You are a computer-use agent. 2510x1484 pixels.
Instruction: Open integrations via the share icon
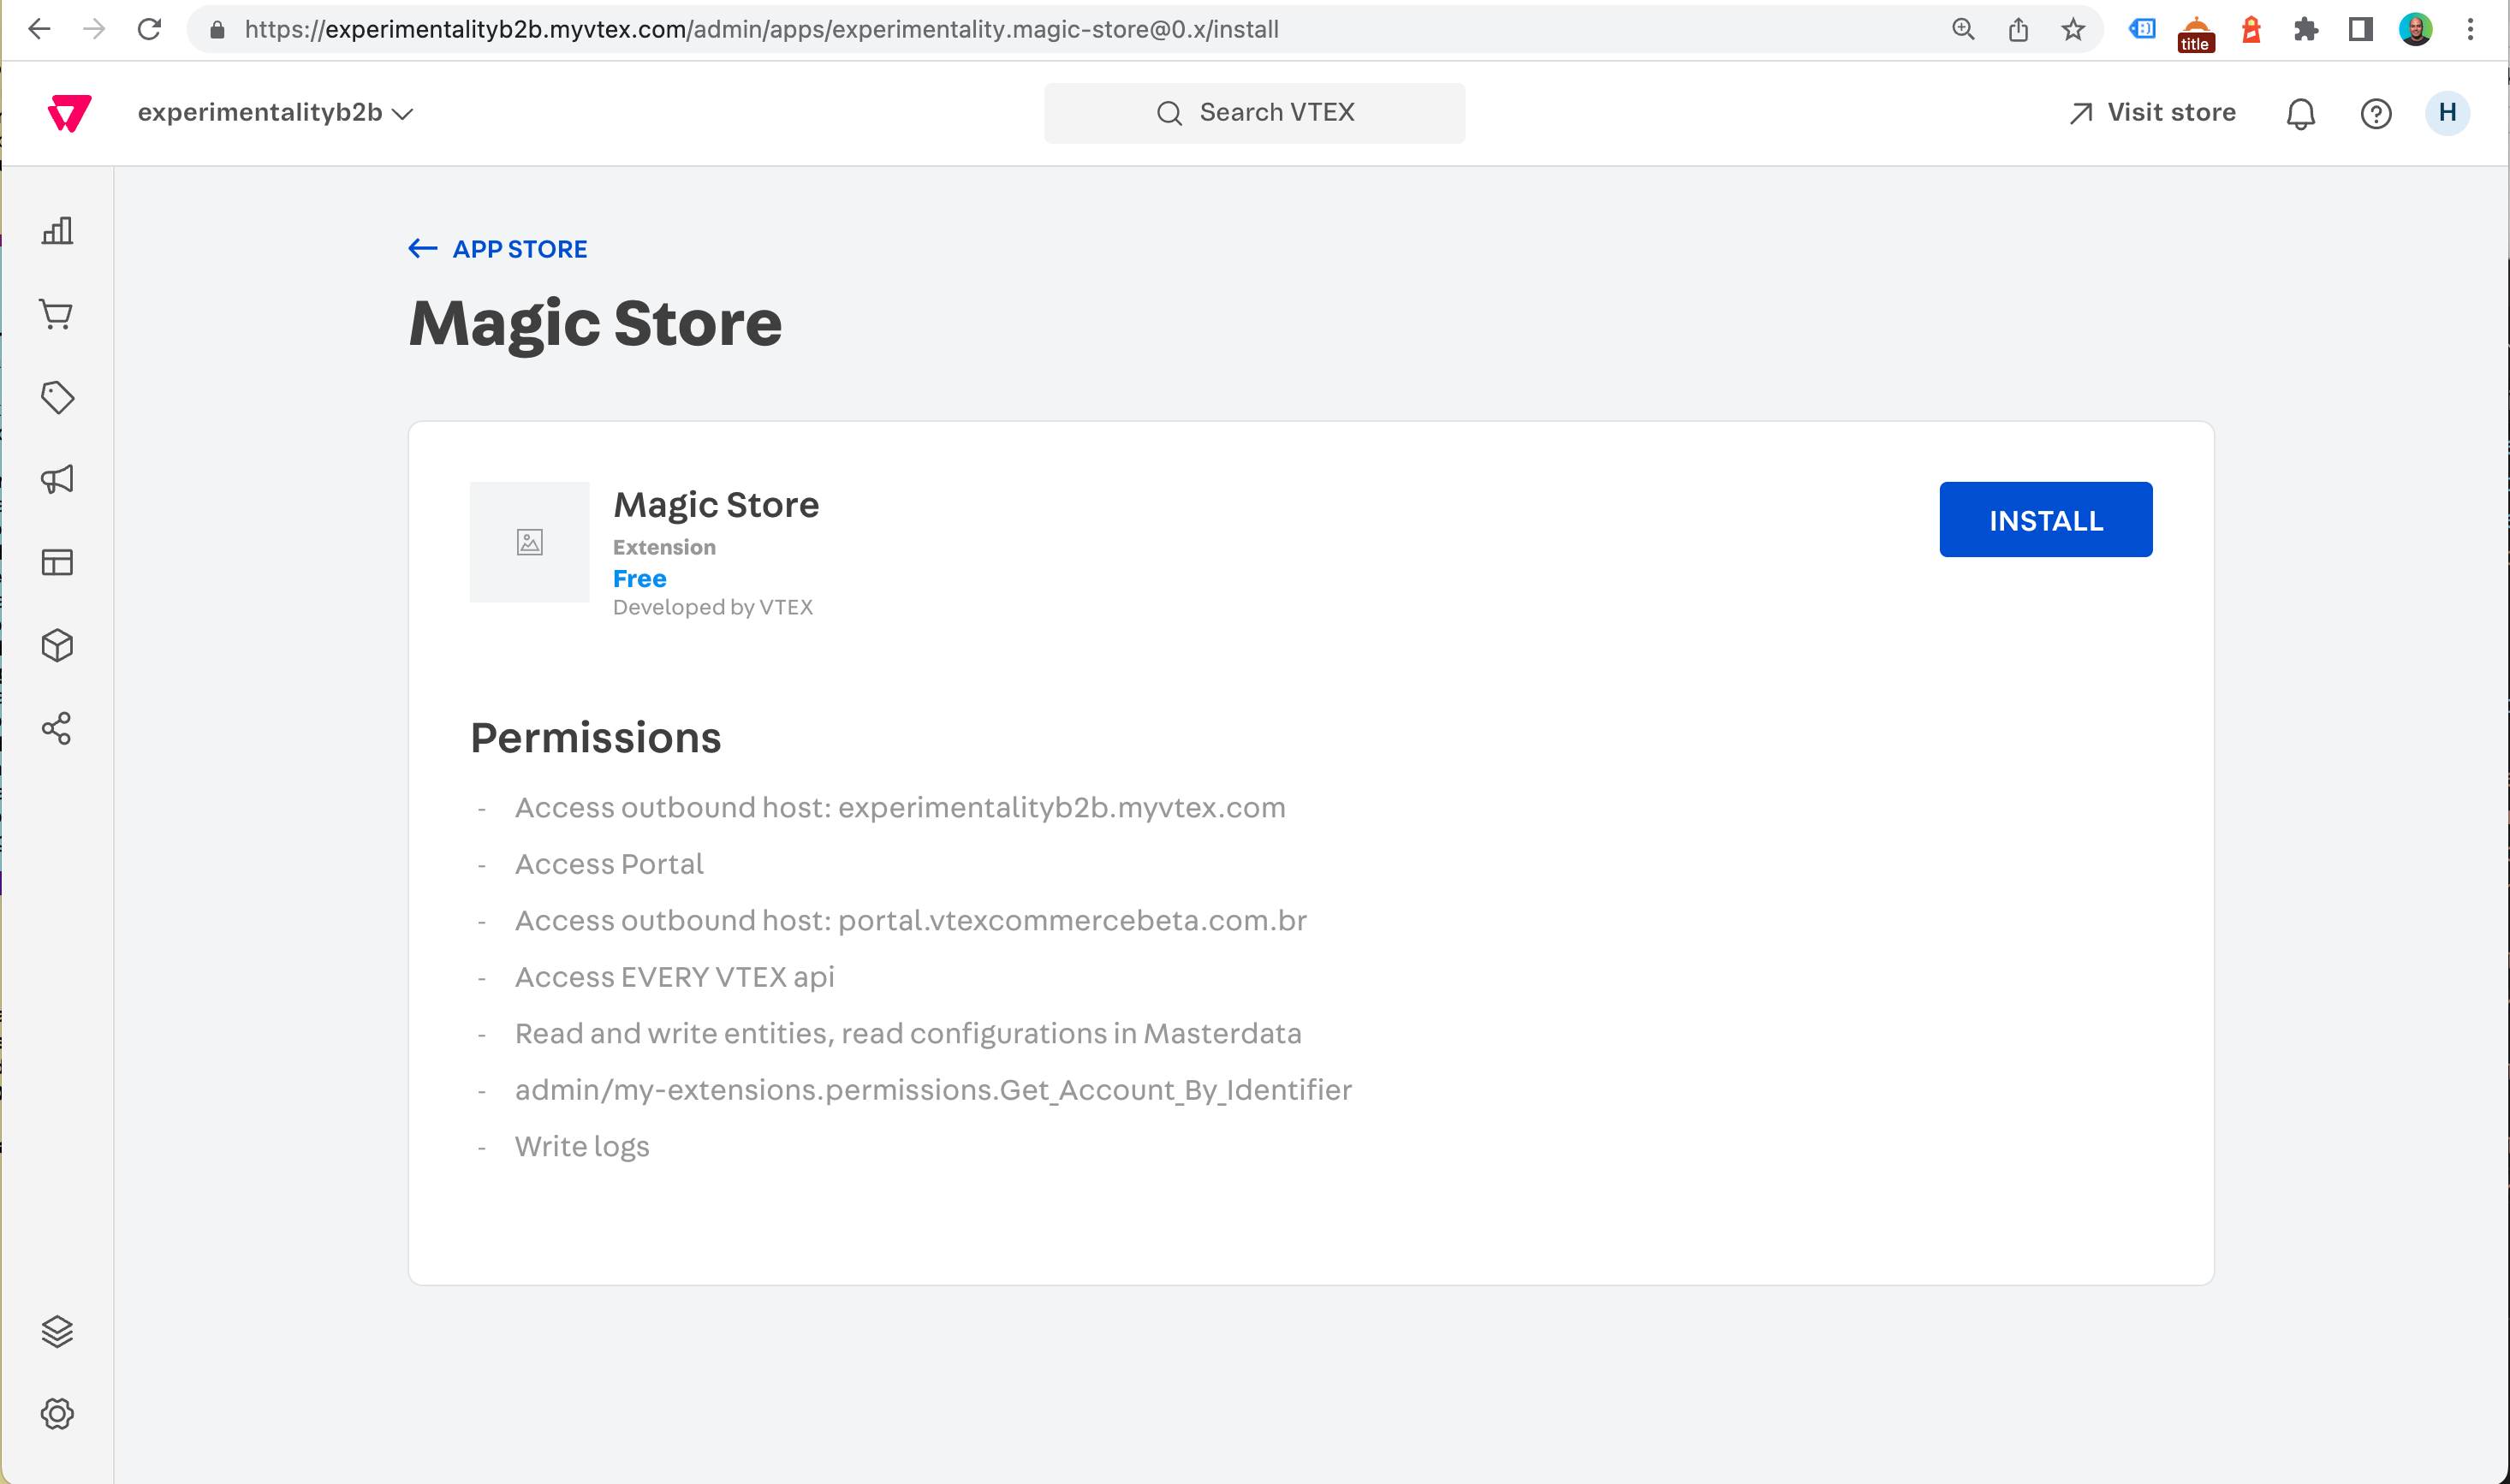(x=57, y=729)
